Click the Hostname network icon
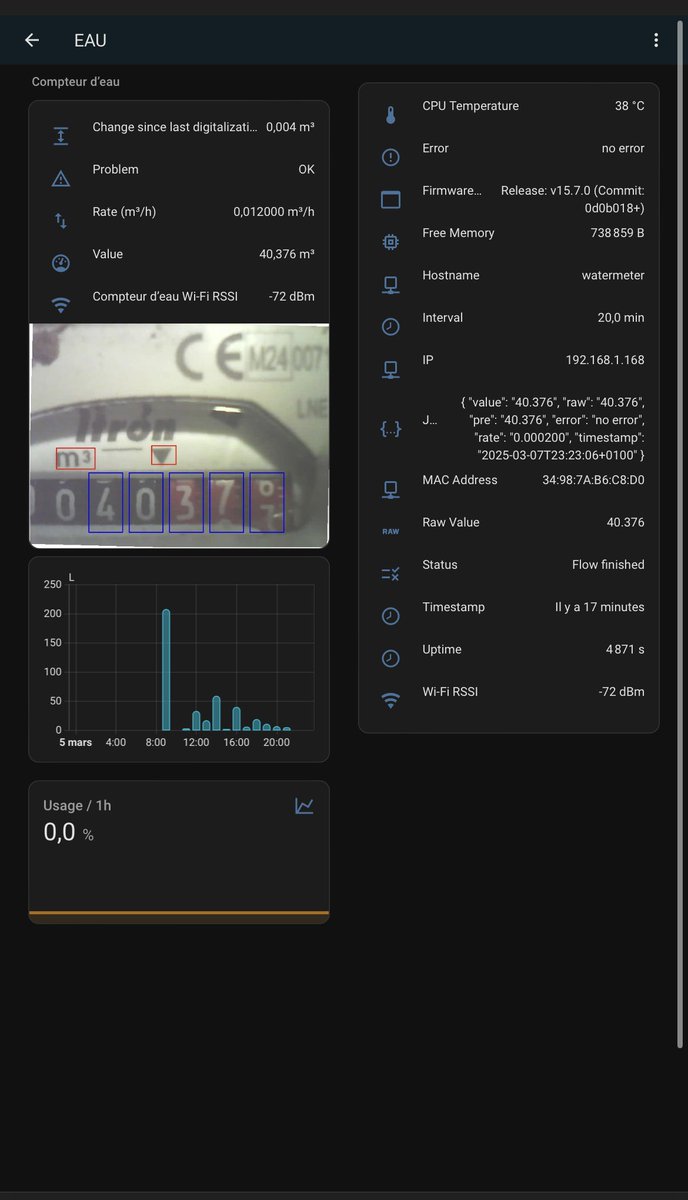Viewport: 688px width, 1200px height. [x=391, y=285]
